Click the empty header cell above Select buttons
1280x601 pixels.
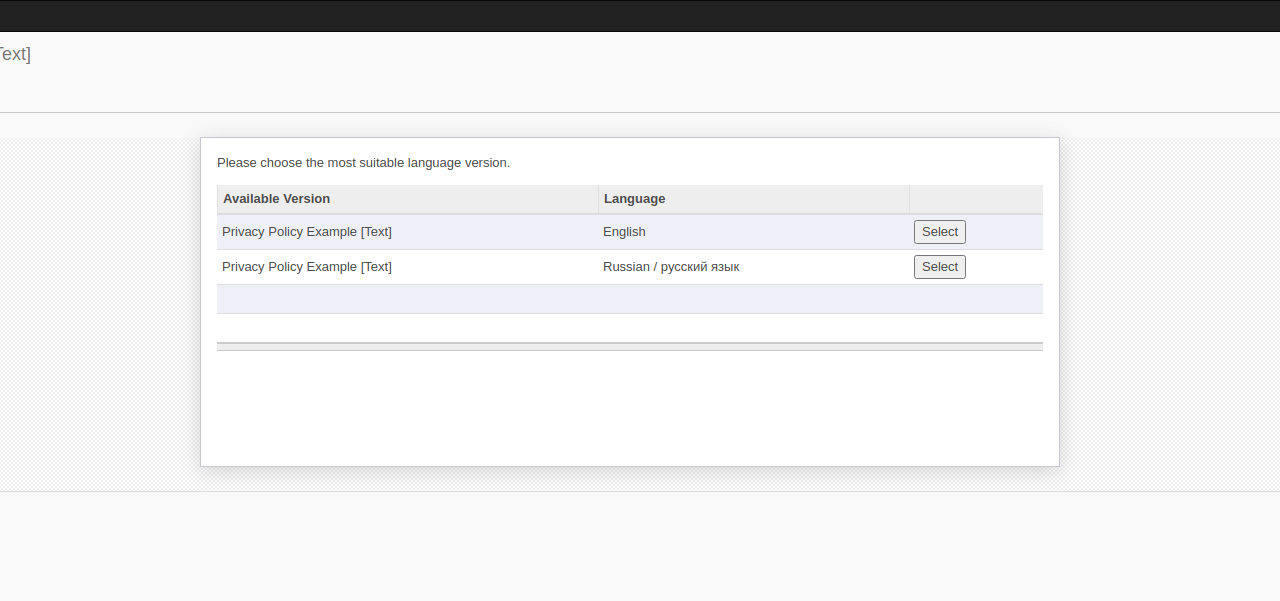click(975, 198)
